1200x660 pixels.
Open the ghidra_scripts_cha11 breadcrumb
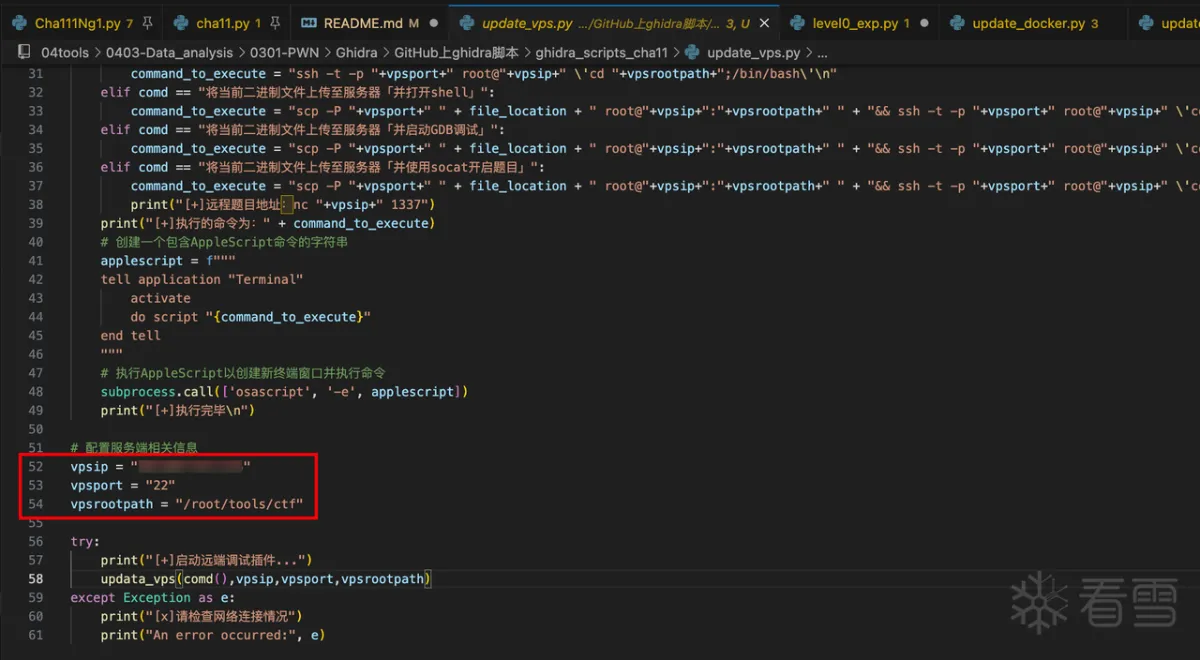pos(601,53)
